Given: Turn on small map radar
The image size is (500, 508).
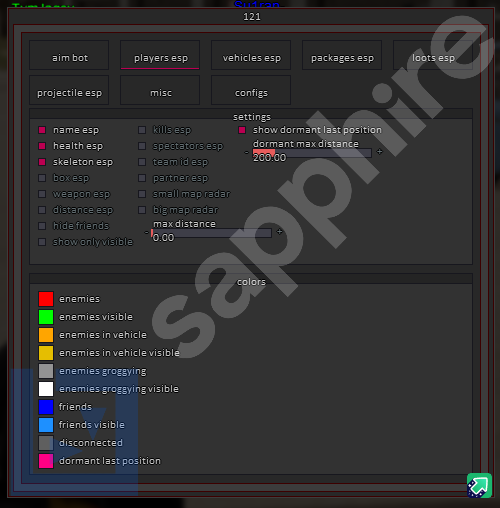Looking at the screenshot, I should pos(142,194).
